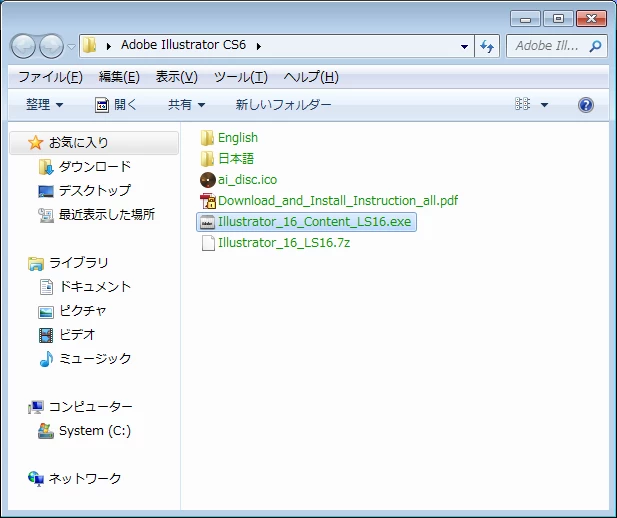
Task: Open the 共有 dropdown
Action: click(x=187, y=105)
